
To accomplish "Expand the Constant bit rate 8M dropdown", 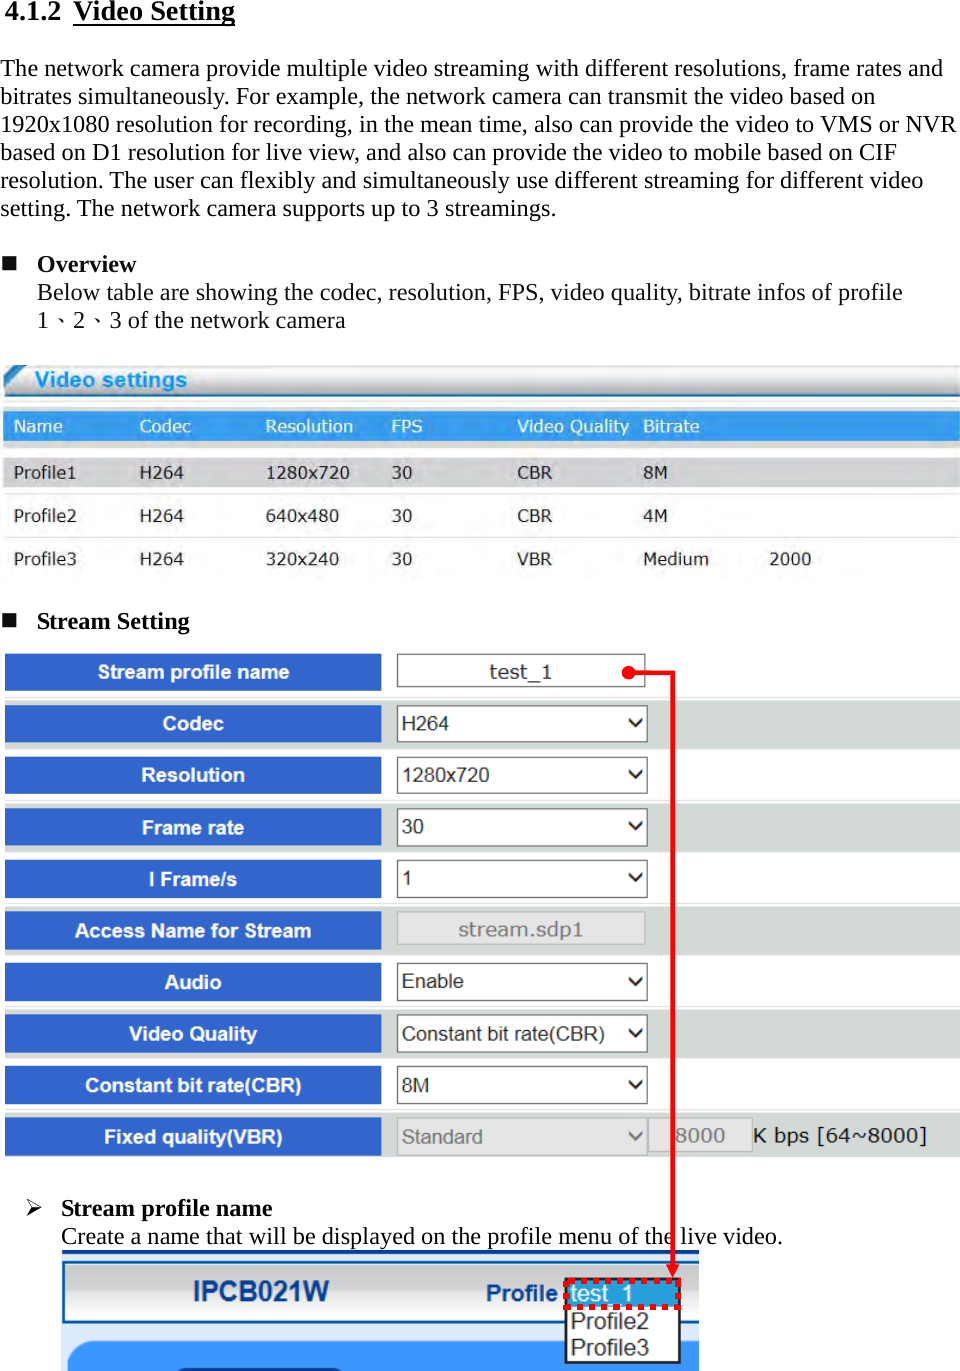I will coord(521,1085).
